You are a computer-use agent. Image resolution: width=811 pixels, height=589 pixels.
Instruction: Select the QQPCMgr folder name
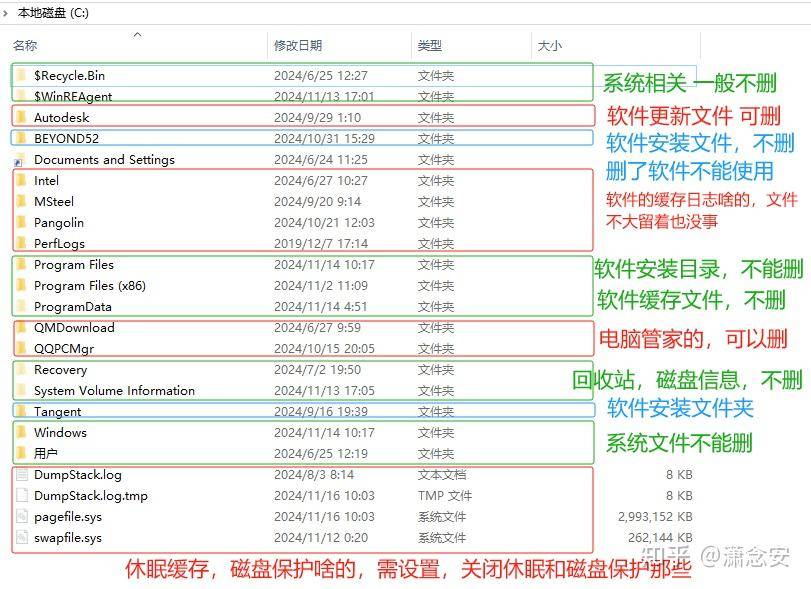click(x=64, y=349)
